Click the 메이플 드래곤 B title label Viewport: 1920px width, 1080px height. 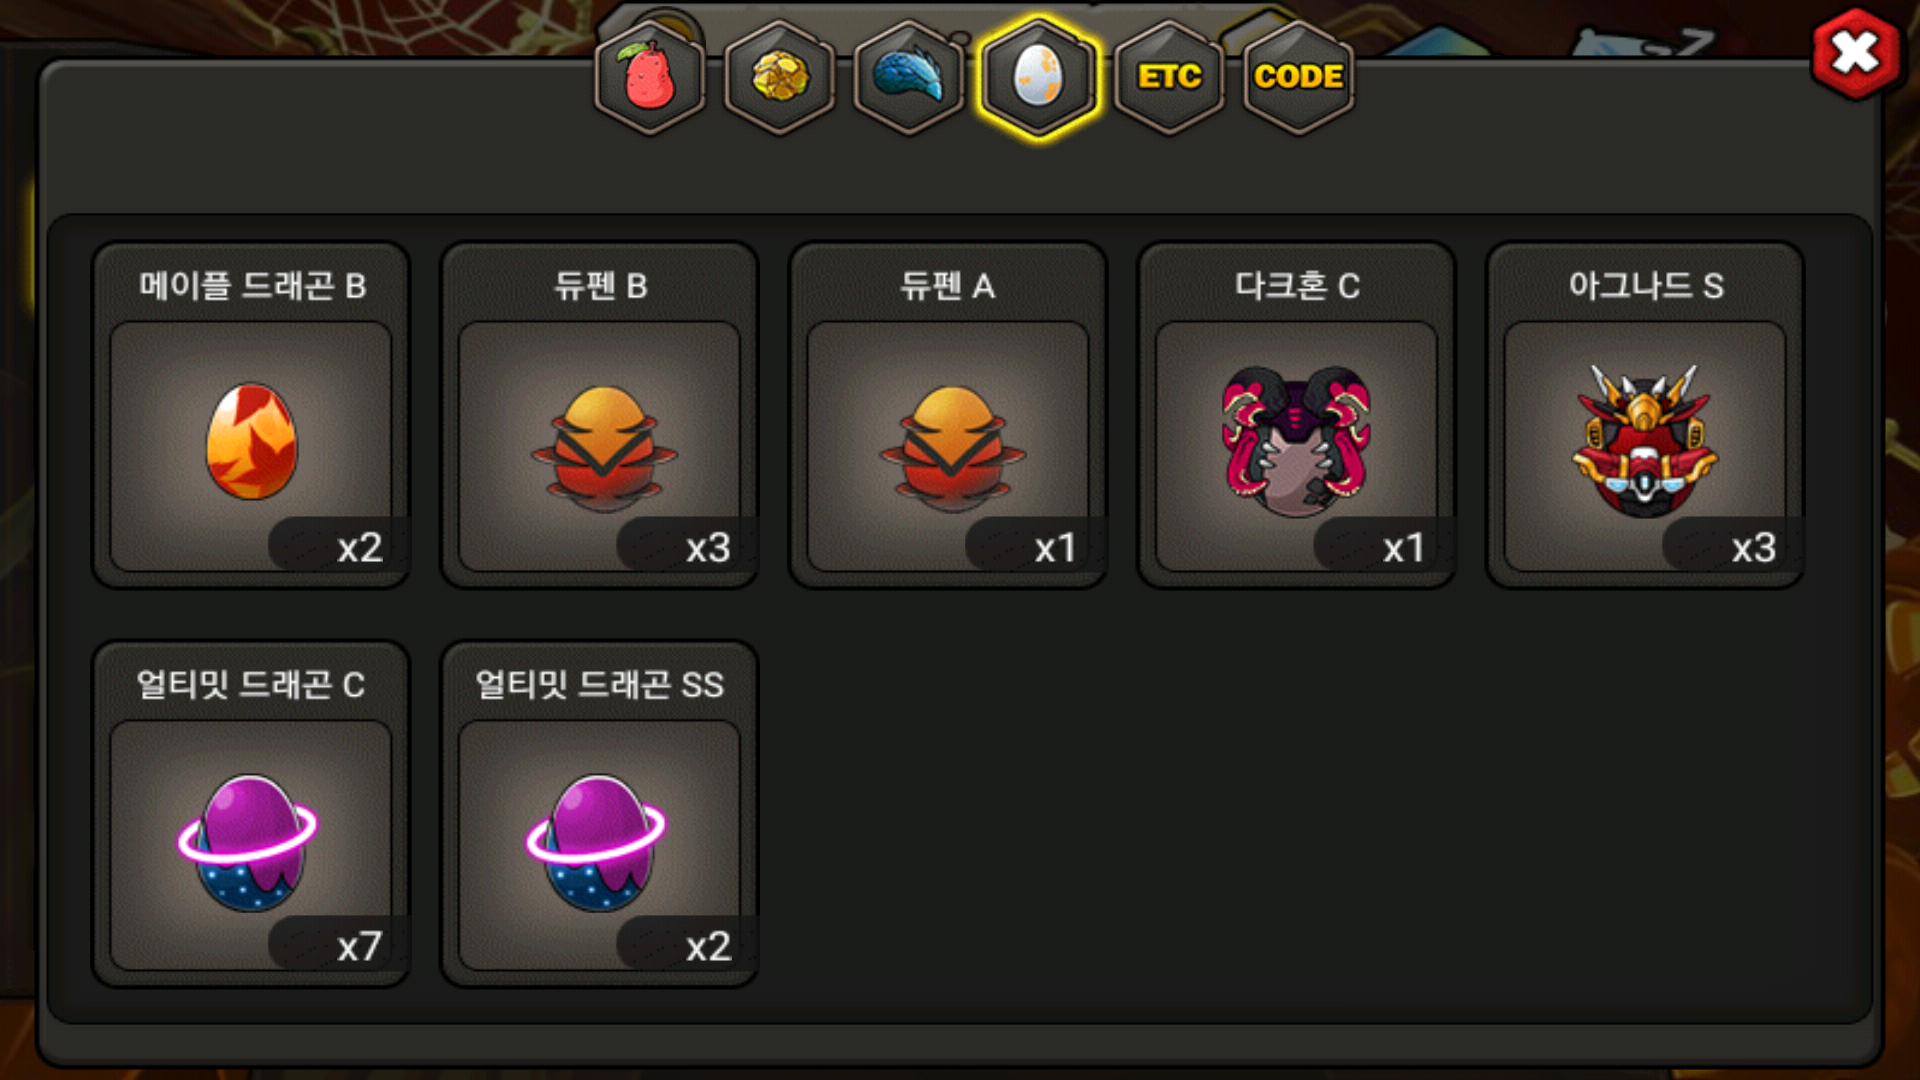point(252,286)
